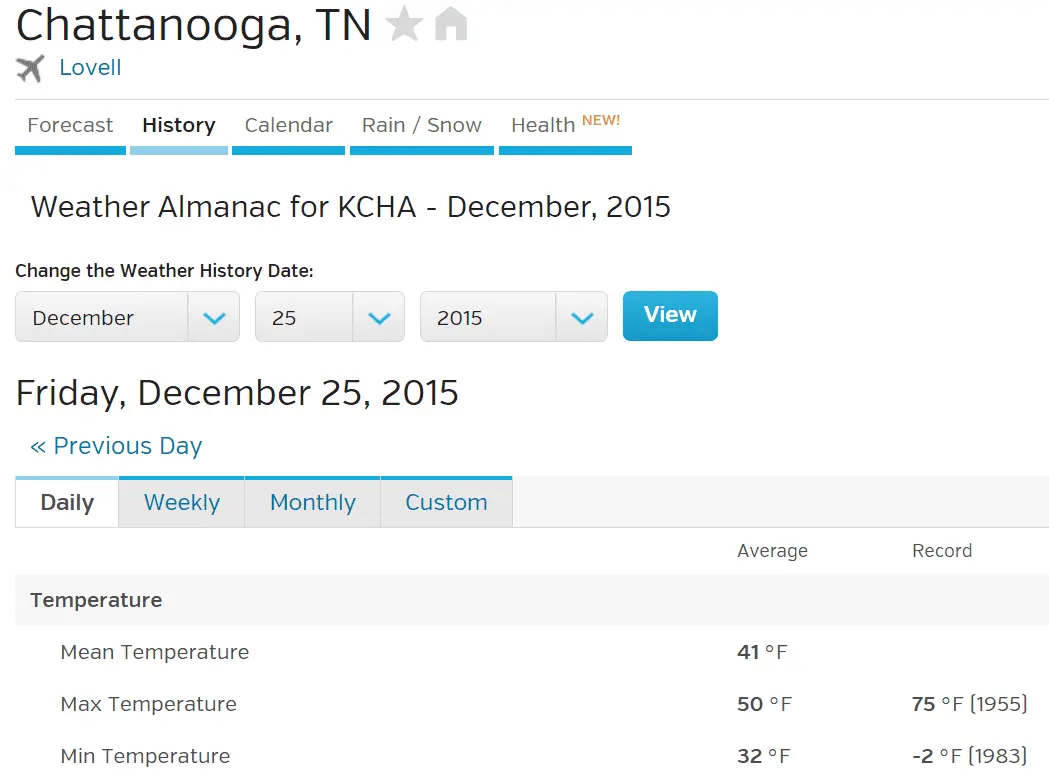Screen dimensions: 1049x782
Task: Open the Lovell station link
Action: 90,68
